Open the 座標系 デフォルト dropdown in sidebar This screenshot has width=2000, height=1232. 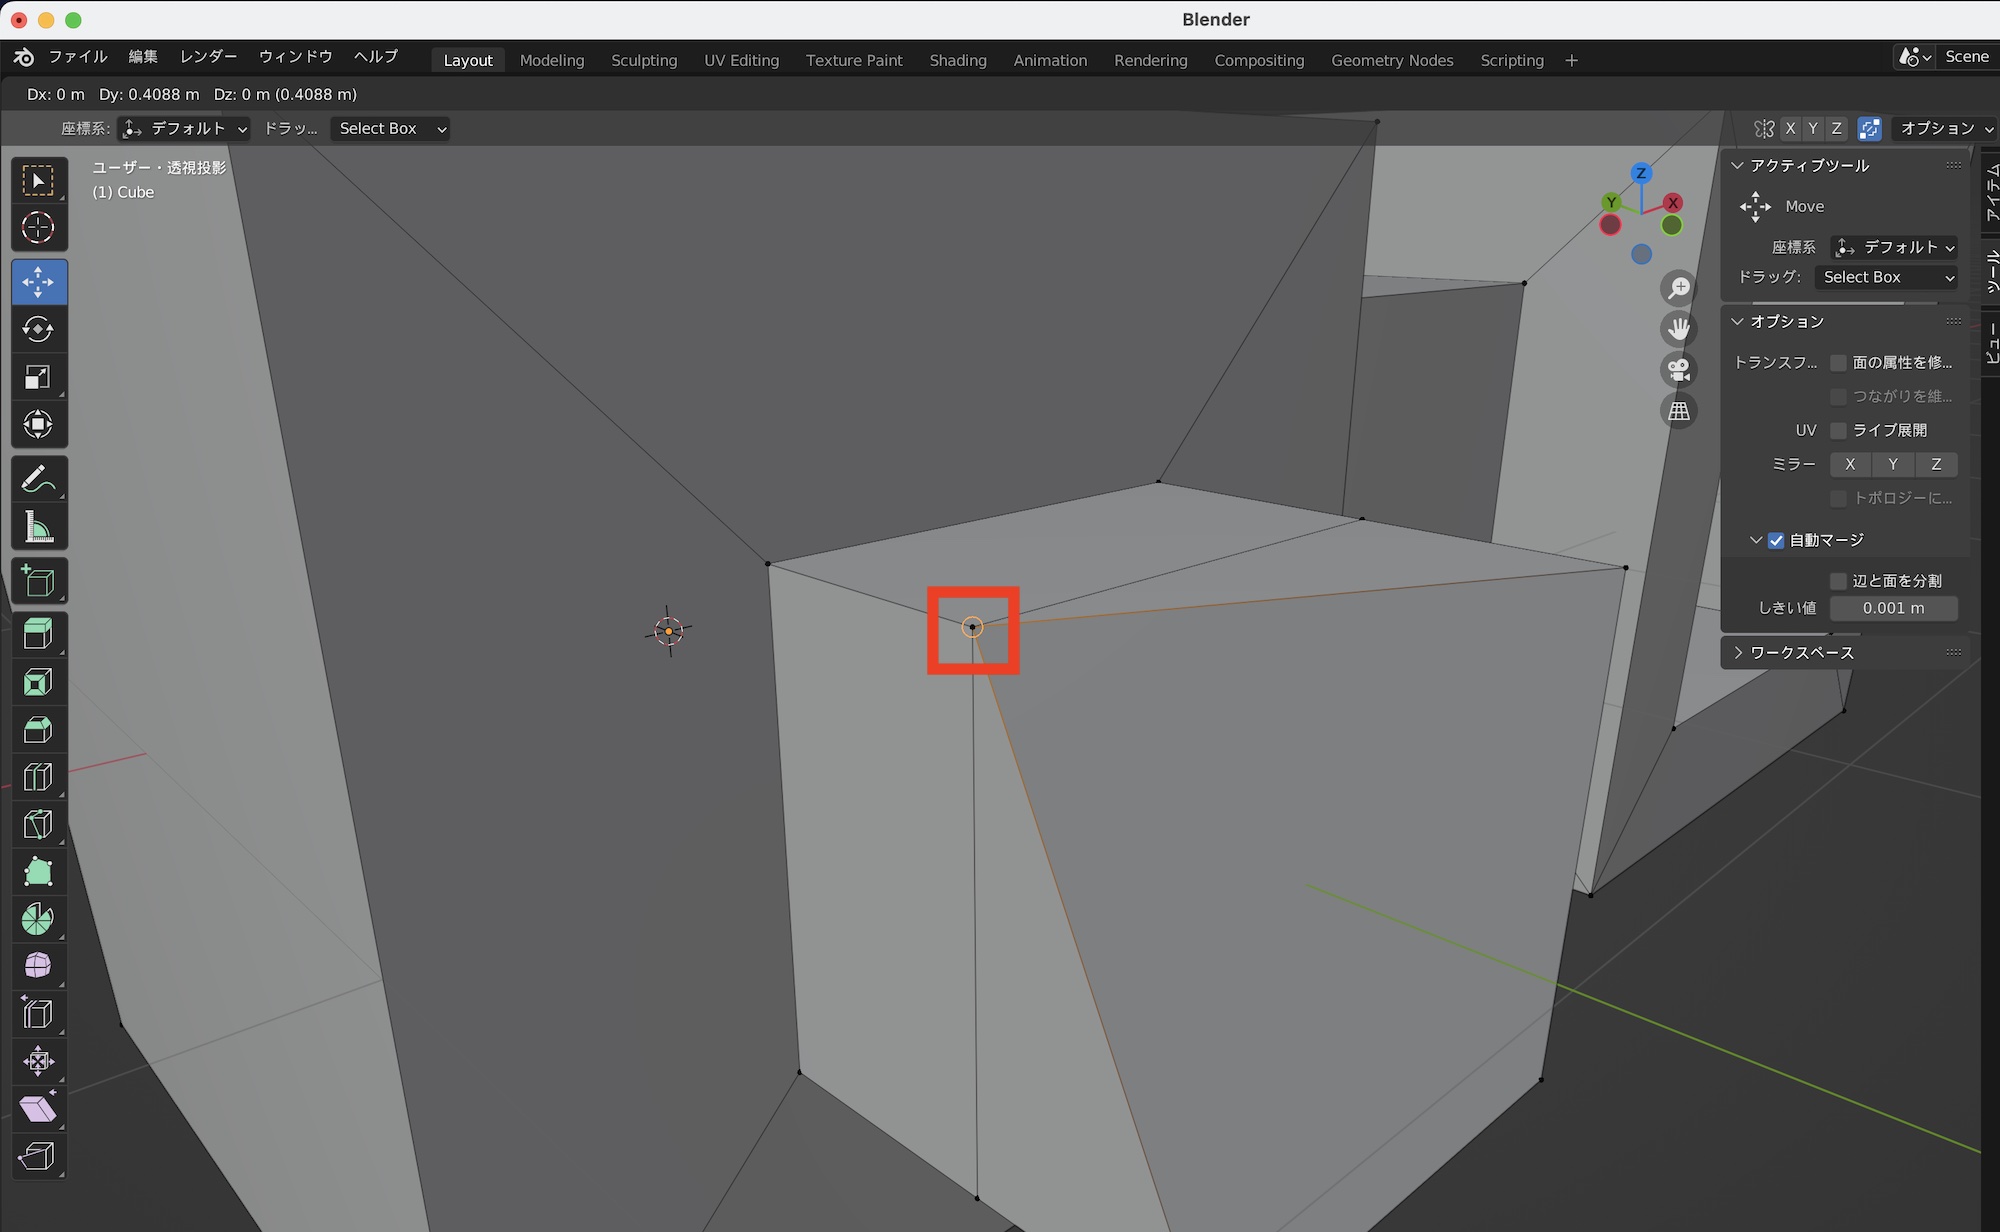(x=1894, y=247)
